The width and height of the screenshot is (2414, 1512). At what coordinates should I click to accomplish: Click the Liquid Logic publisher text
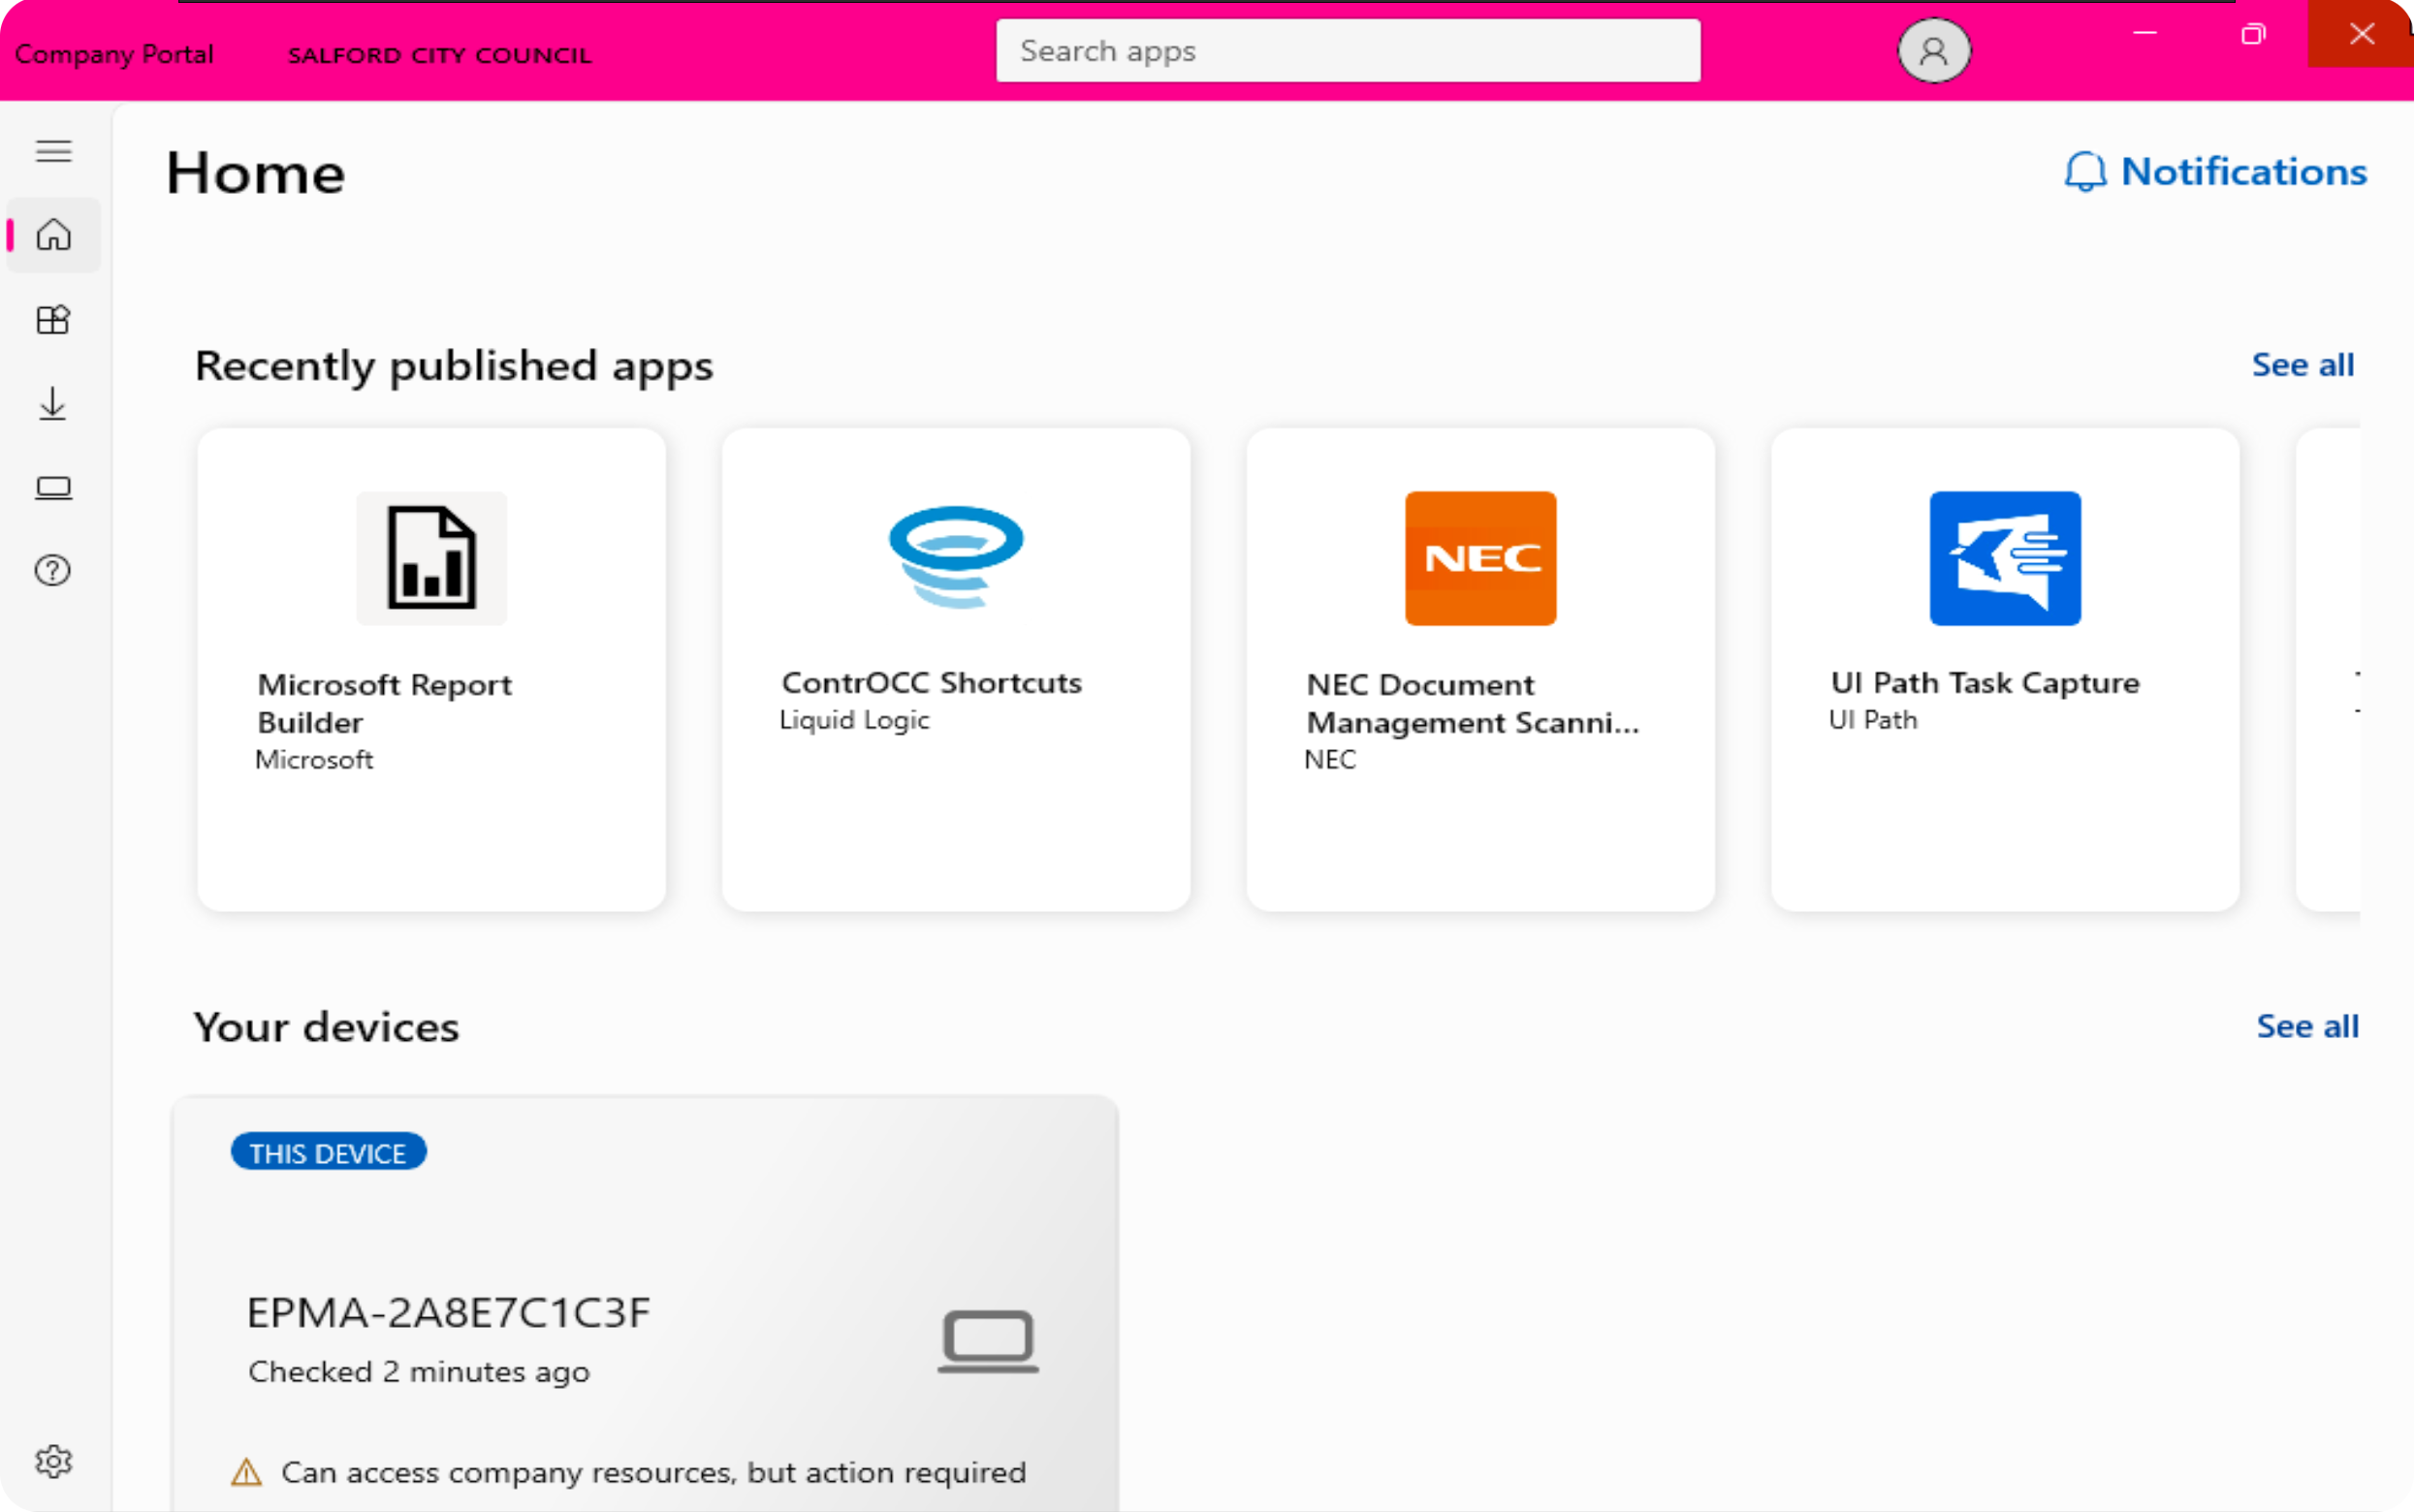pos(855,720)
